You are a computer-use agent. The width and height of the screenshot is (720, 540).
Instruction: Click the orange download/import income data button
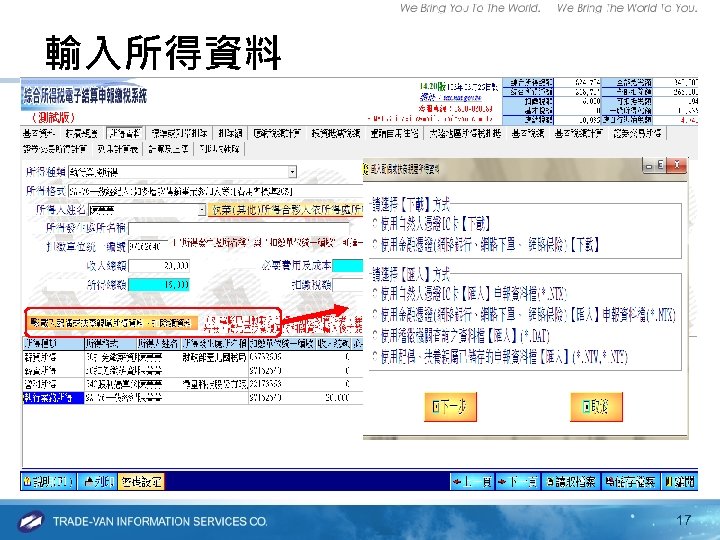(x=112, y=323)
